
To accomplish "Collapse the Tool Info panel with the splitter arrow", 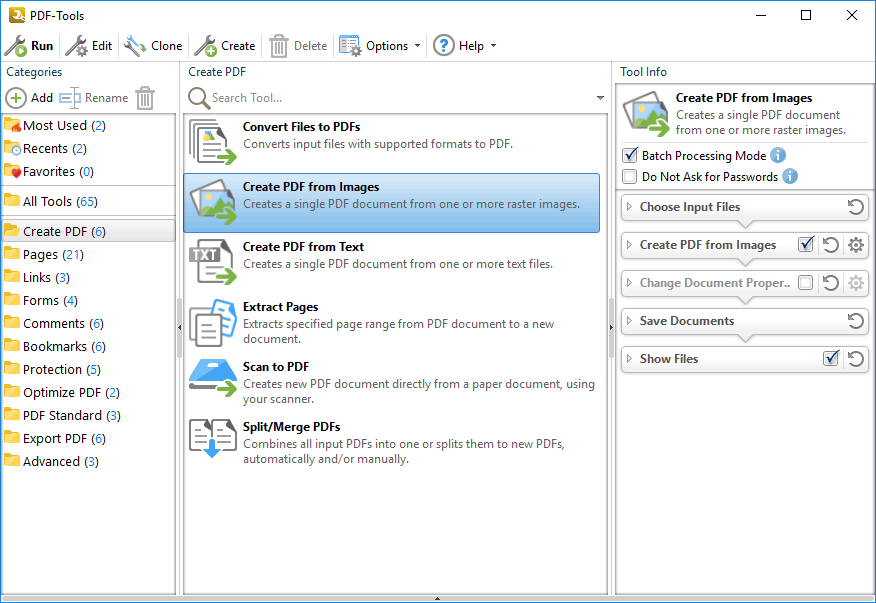I will [x=611, y=327].
